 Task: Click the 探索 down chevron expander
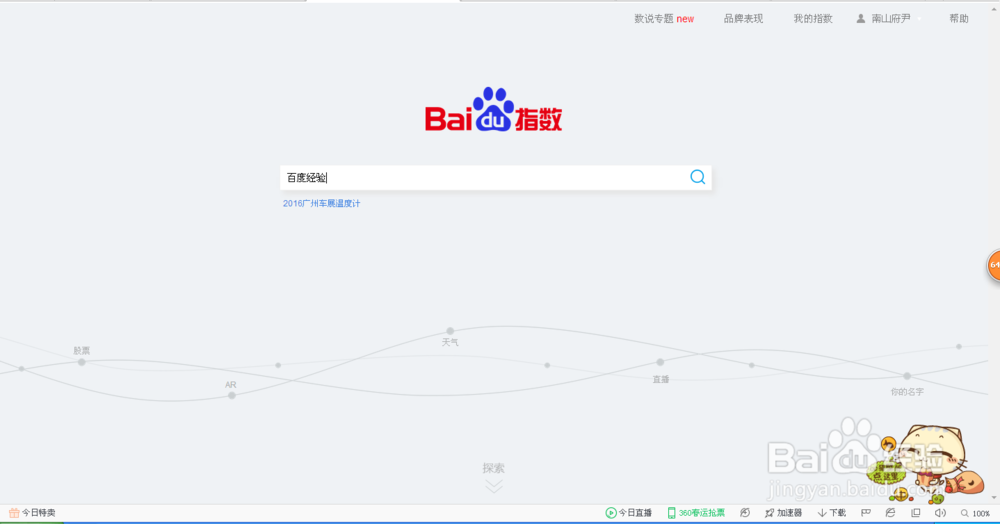494,486
